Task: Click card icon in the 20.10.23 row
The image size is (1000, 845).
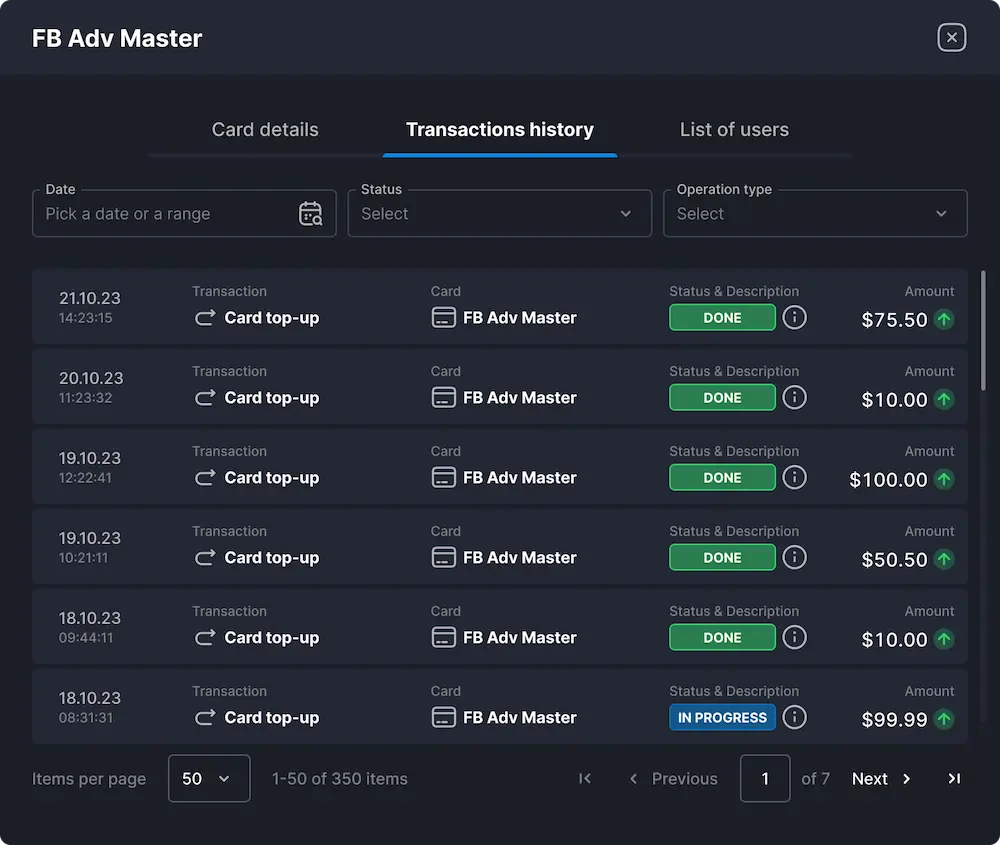Action: point(443,398)
